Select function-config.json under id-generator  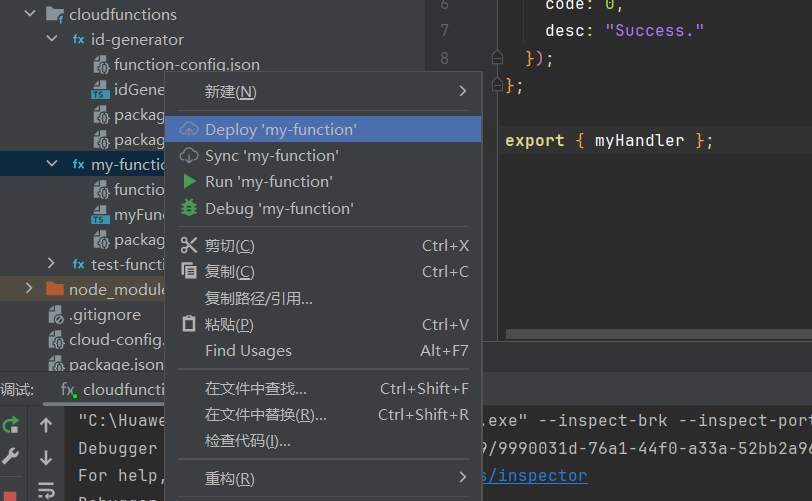pos(186,64)
